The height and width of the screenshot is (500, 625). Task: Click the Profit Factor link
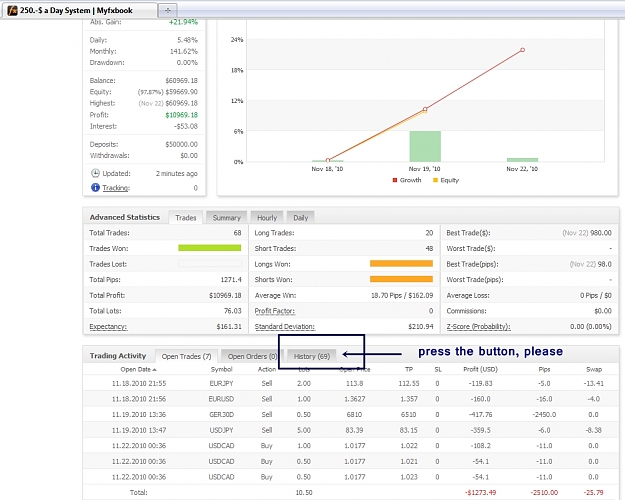click(x=275, y=311)
